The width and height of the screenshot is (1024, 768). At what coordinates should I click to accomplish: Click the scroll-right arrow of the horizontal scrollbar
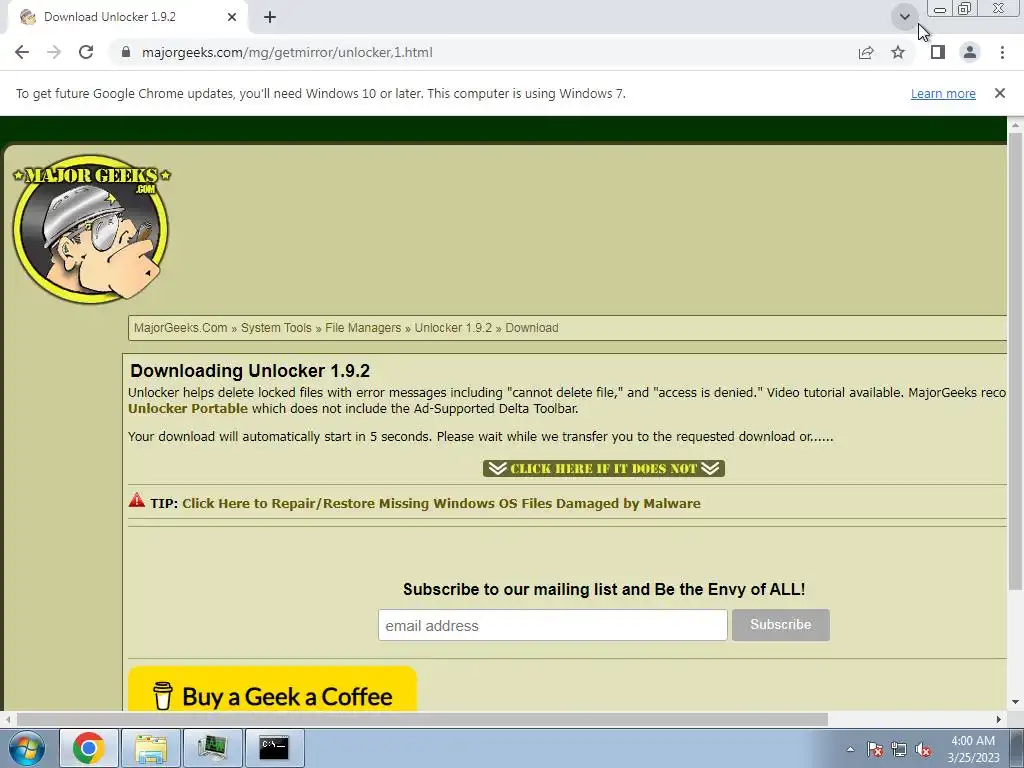[999, 719]
